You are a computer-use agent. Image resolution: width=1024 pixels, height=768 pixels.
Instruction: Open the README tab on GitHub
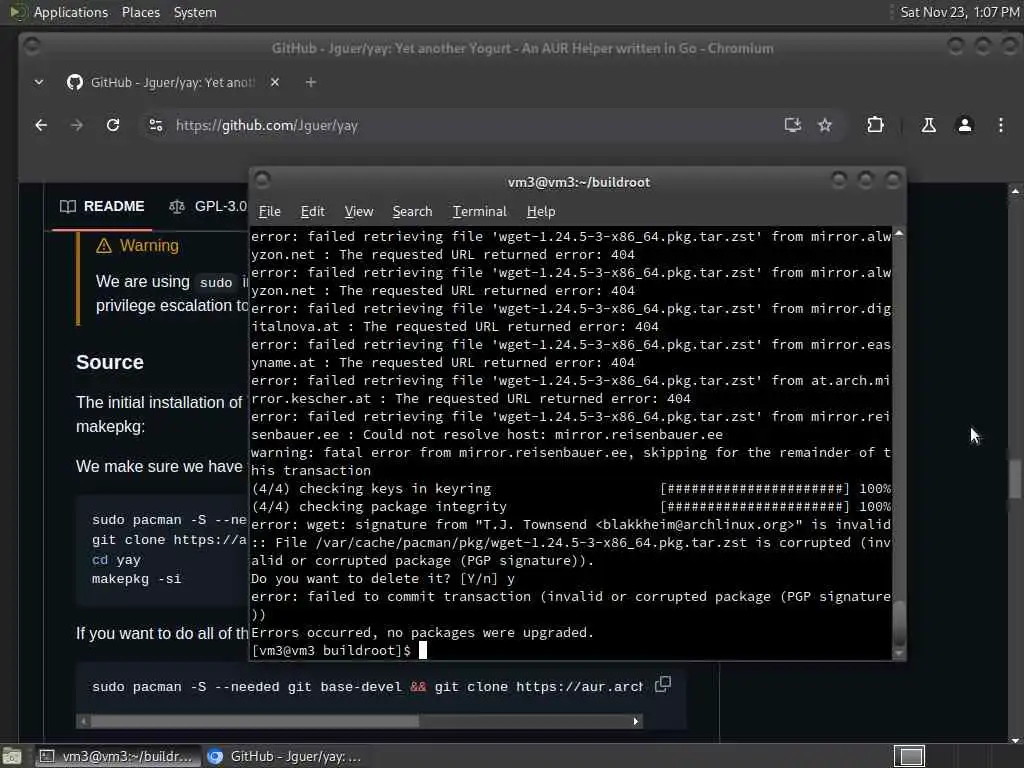(x=102, y=206)
